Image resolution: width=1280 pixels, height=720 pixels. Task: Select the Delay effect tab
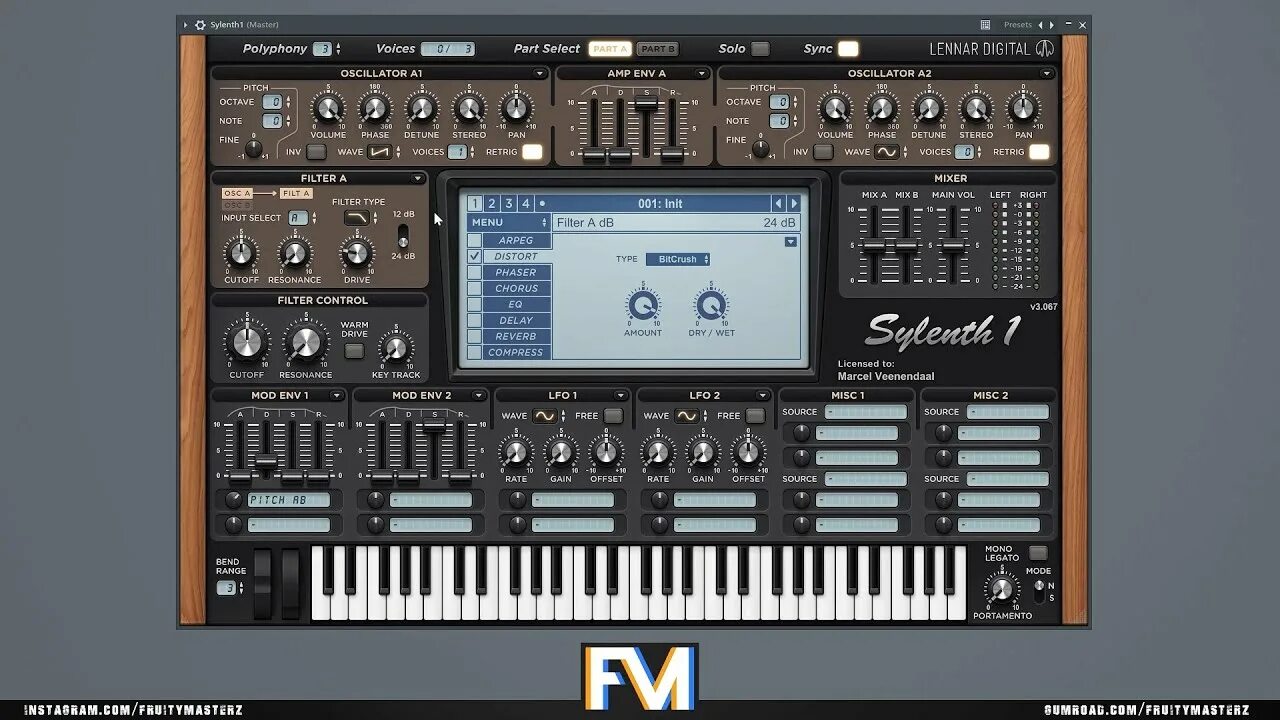click(x=517, y=321)
